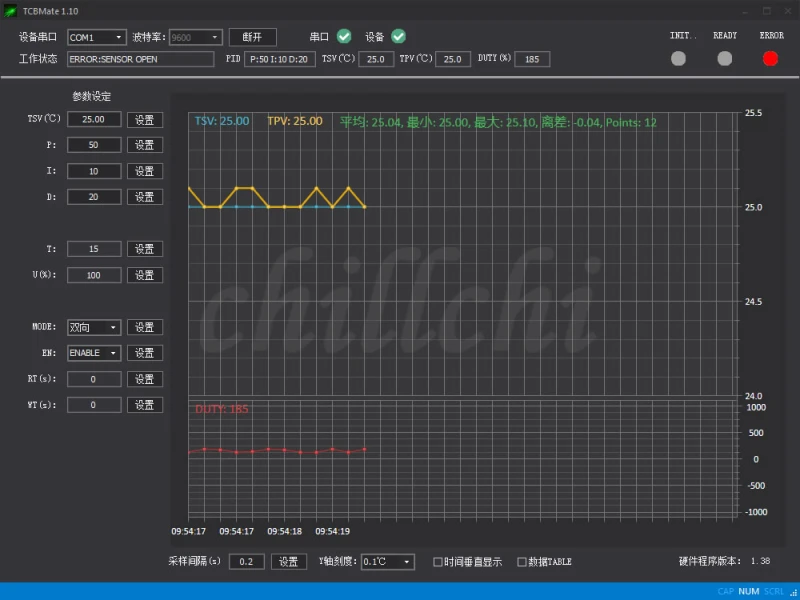Click the green device status checkmark
Viewport: 800px width, 600px height.
398,36
